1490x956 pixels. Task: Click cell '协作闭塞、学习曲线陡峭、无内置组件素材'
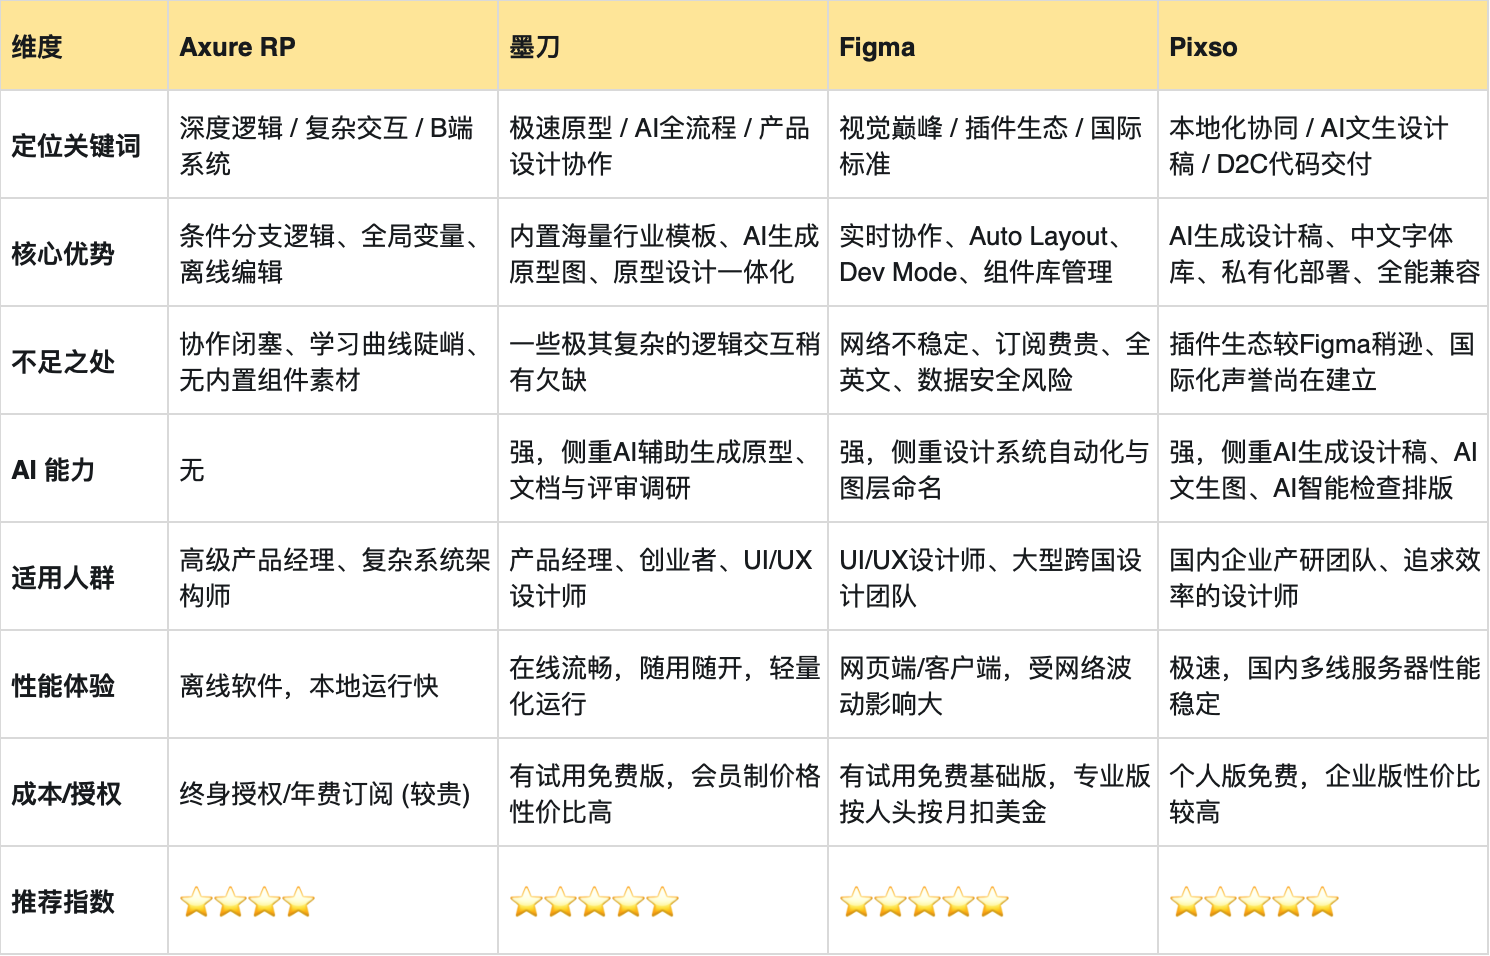(333, 361)
